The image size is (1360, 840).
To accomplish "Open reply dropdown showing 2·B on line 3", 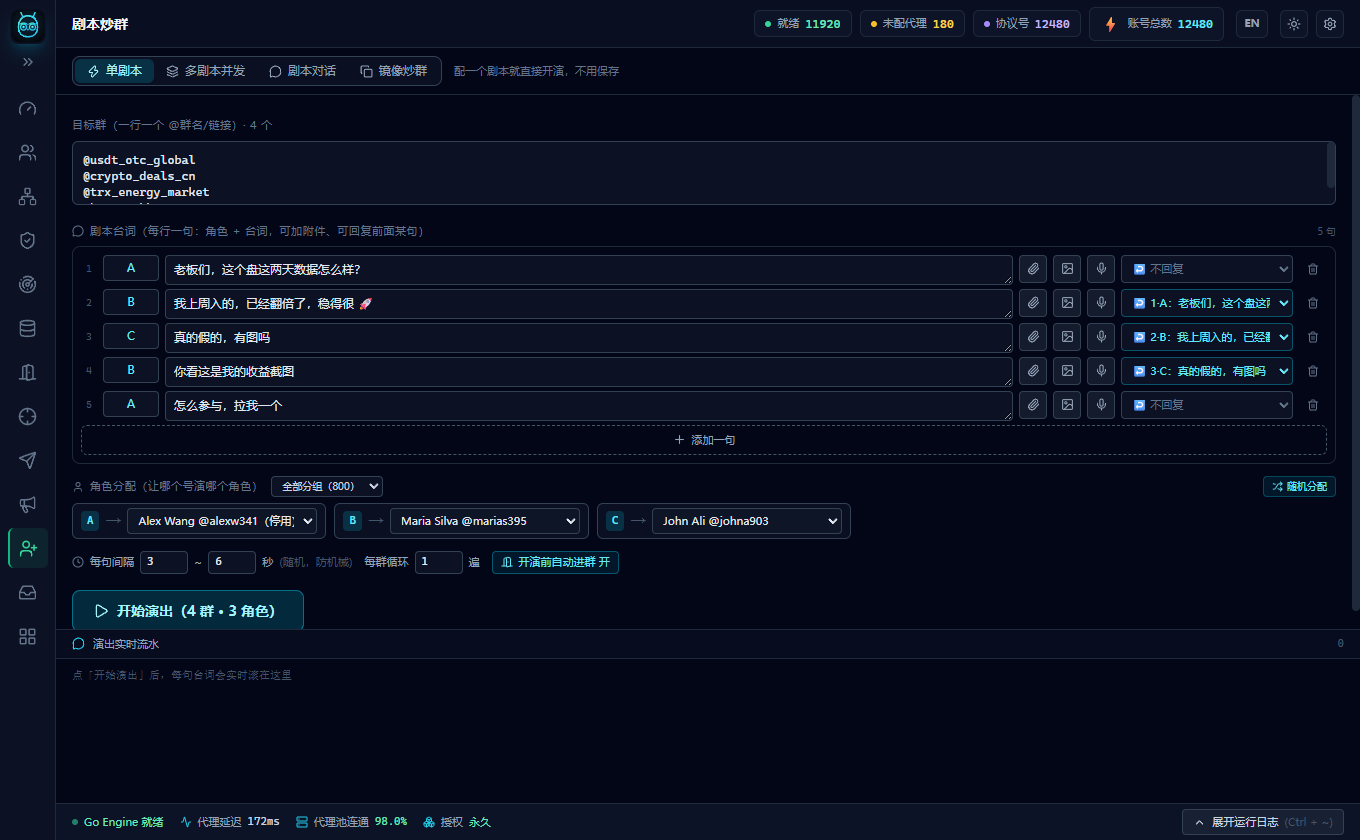I will 1207,337.
